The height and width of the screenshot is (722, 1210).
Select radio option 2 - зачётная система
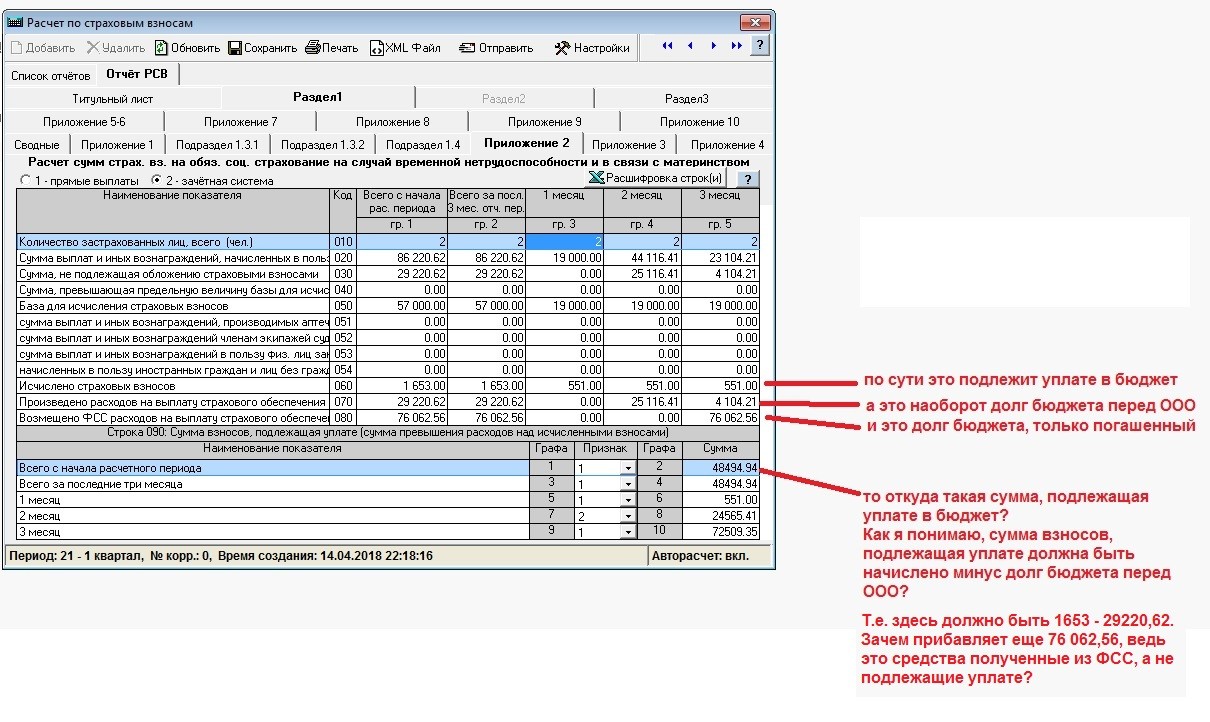[x=156, y=181]
